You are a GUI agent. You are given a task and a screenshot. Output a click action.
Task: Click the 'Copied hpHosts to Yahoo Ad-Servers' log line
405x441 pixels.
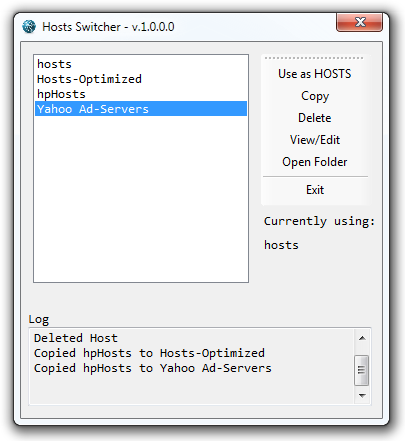(153, 368)
